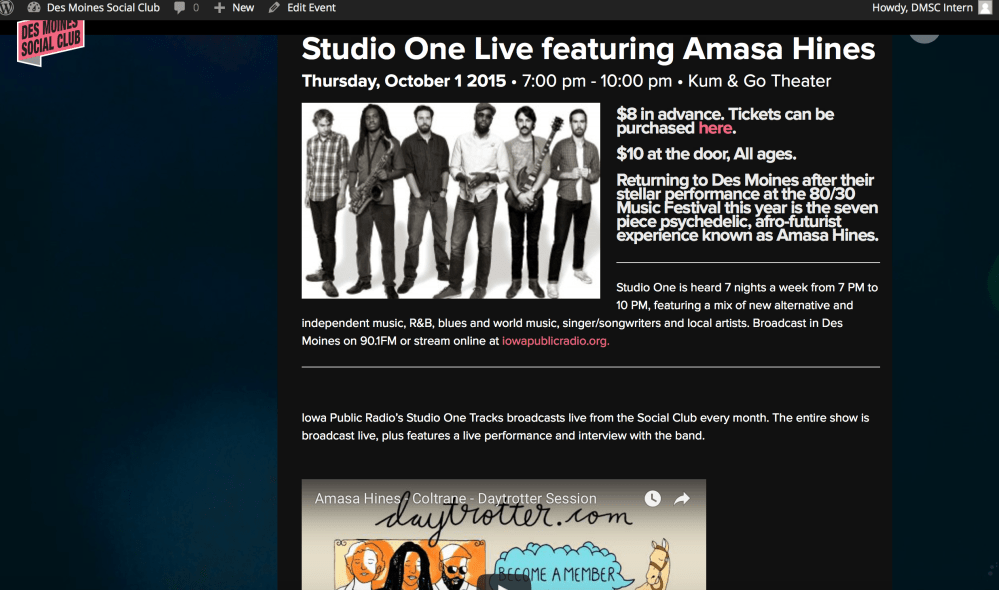Open the Des Moines Social Club menu
This screenshot has height=590, width=999.
click(x=103, y=8)
